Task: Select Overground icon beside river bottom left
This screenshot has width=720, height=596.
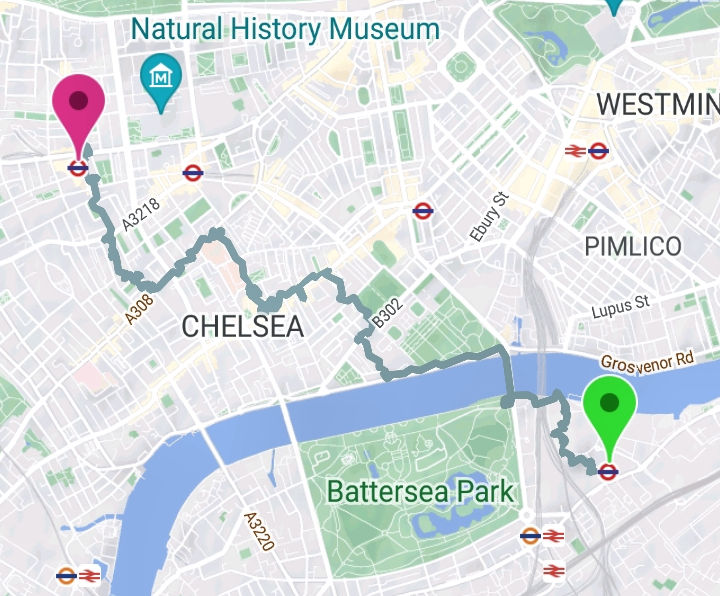Action: coord(66,575)
